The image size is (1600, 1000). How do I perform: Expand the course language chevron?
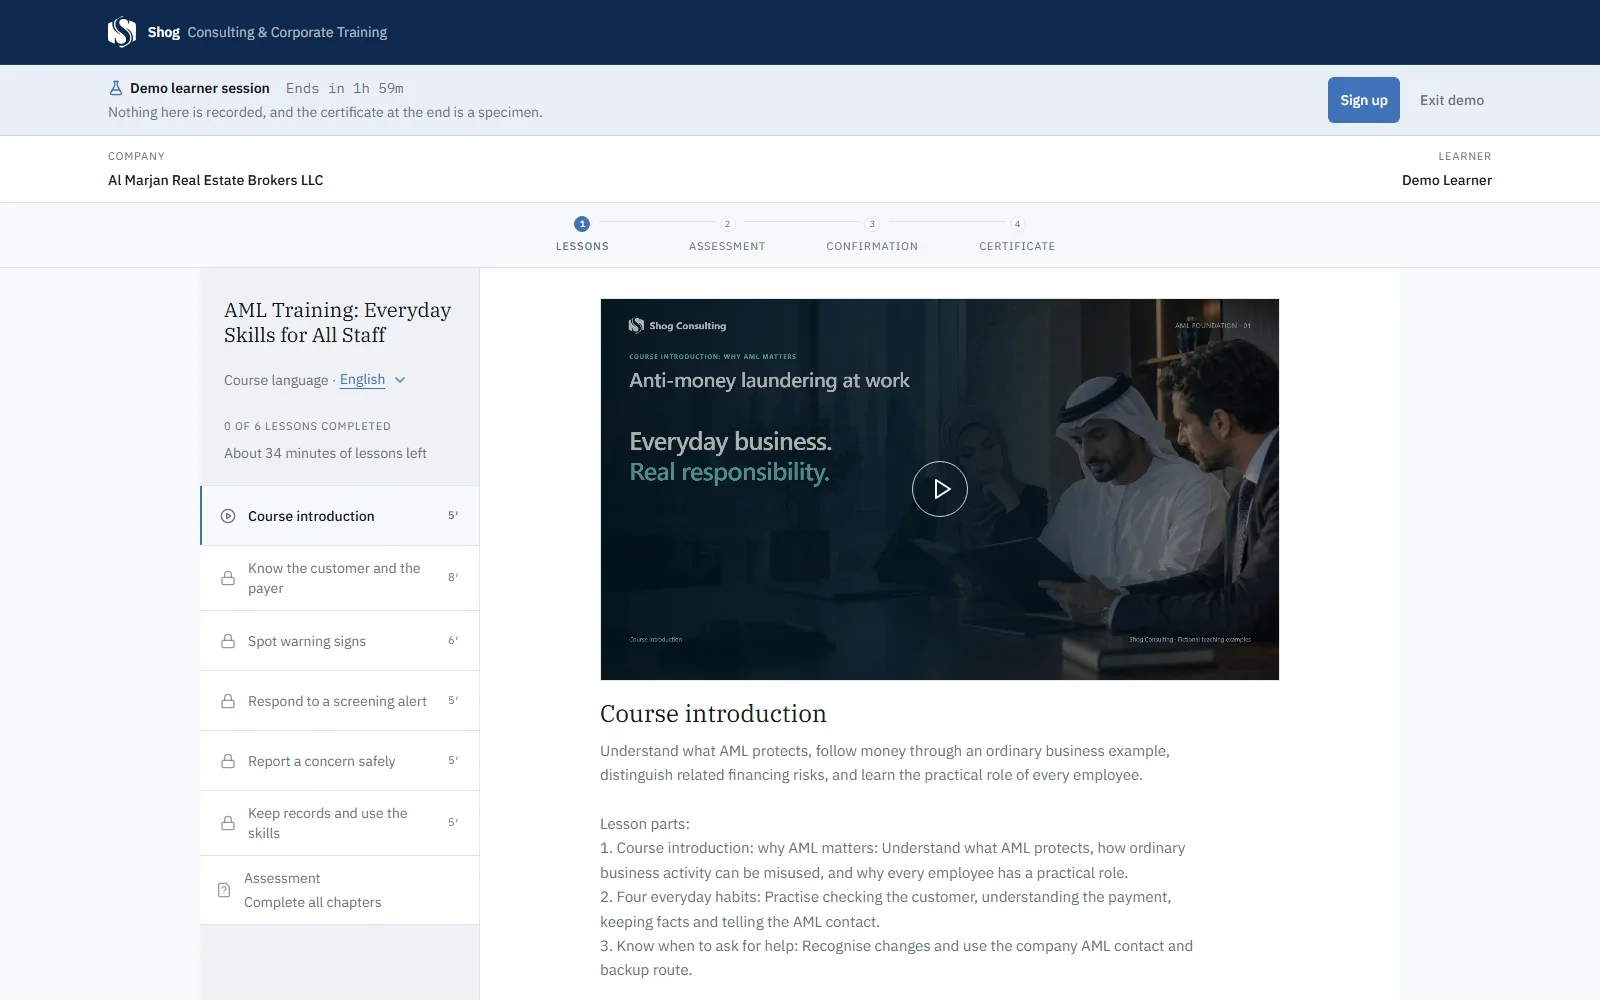[x=400, y=380]
